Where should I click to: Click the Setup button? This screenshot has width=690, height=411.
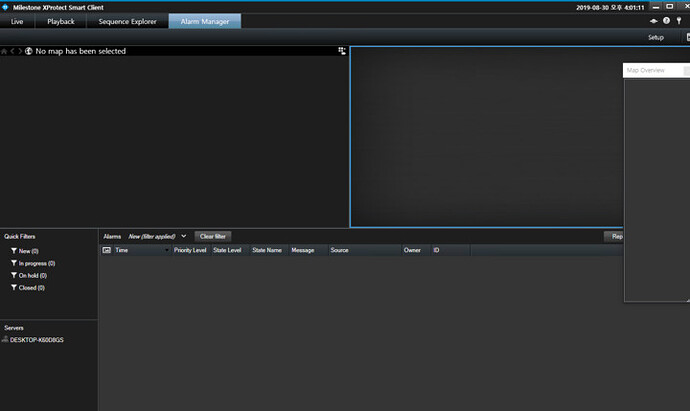[655, 37]
